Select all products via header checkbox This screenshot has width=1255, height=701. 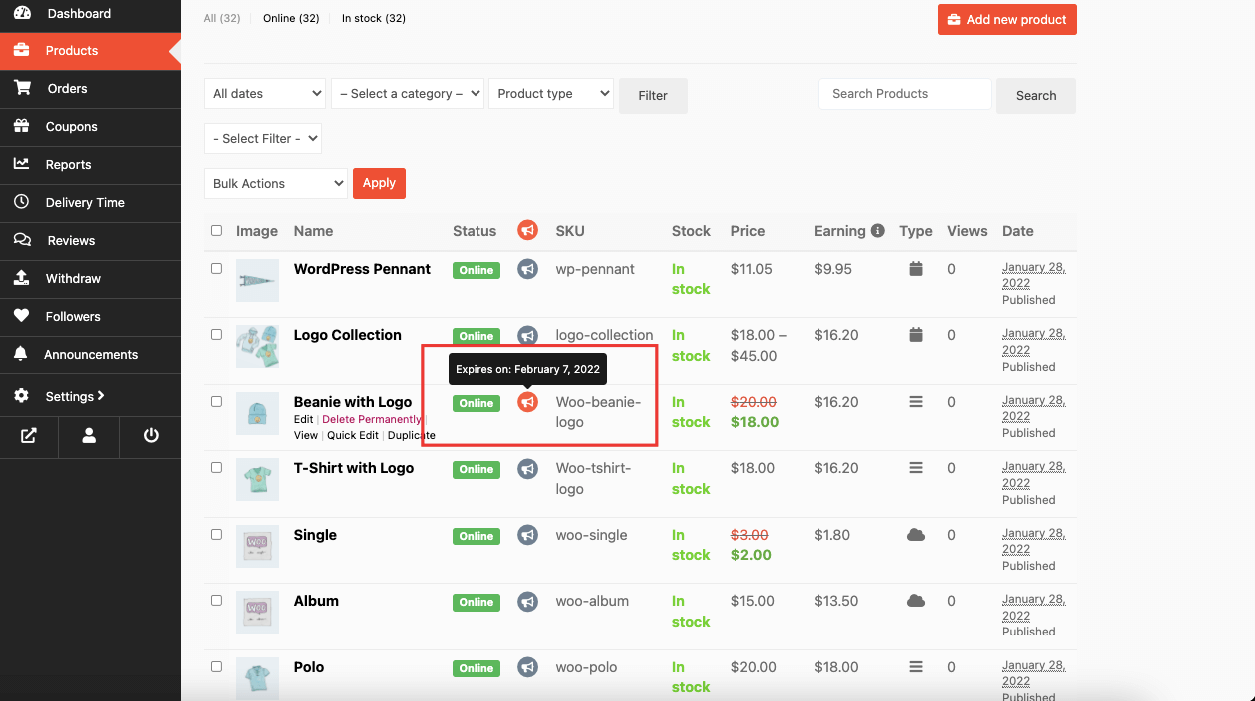216,231
